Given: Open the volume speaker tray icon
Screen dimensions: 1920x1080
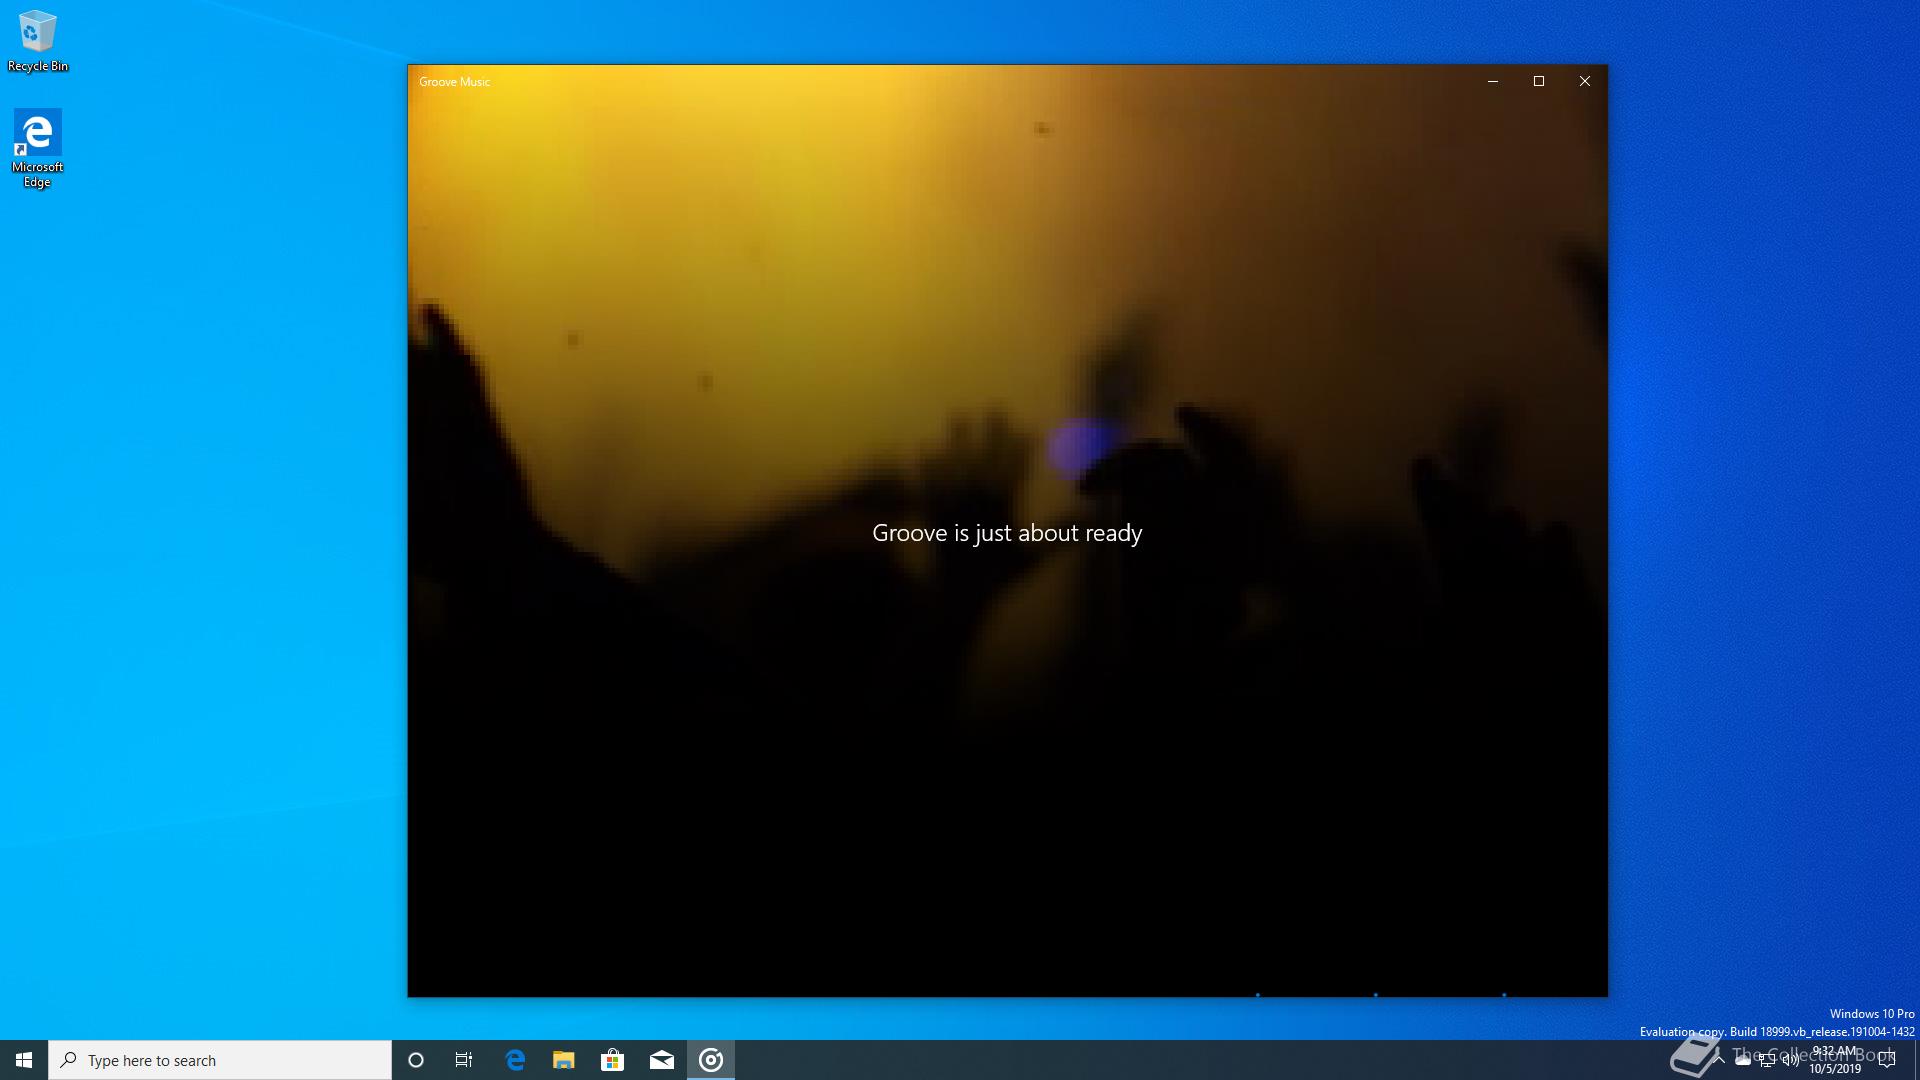Looking at the screenshot, I should pyautogui.click(x=1791, y=1060).
